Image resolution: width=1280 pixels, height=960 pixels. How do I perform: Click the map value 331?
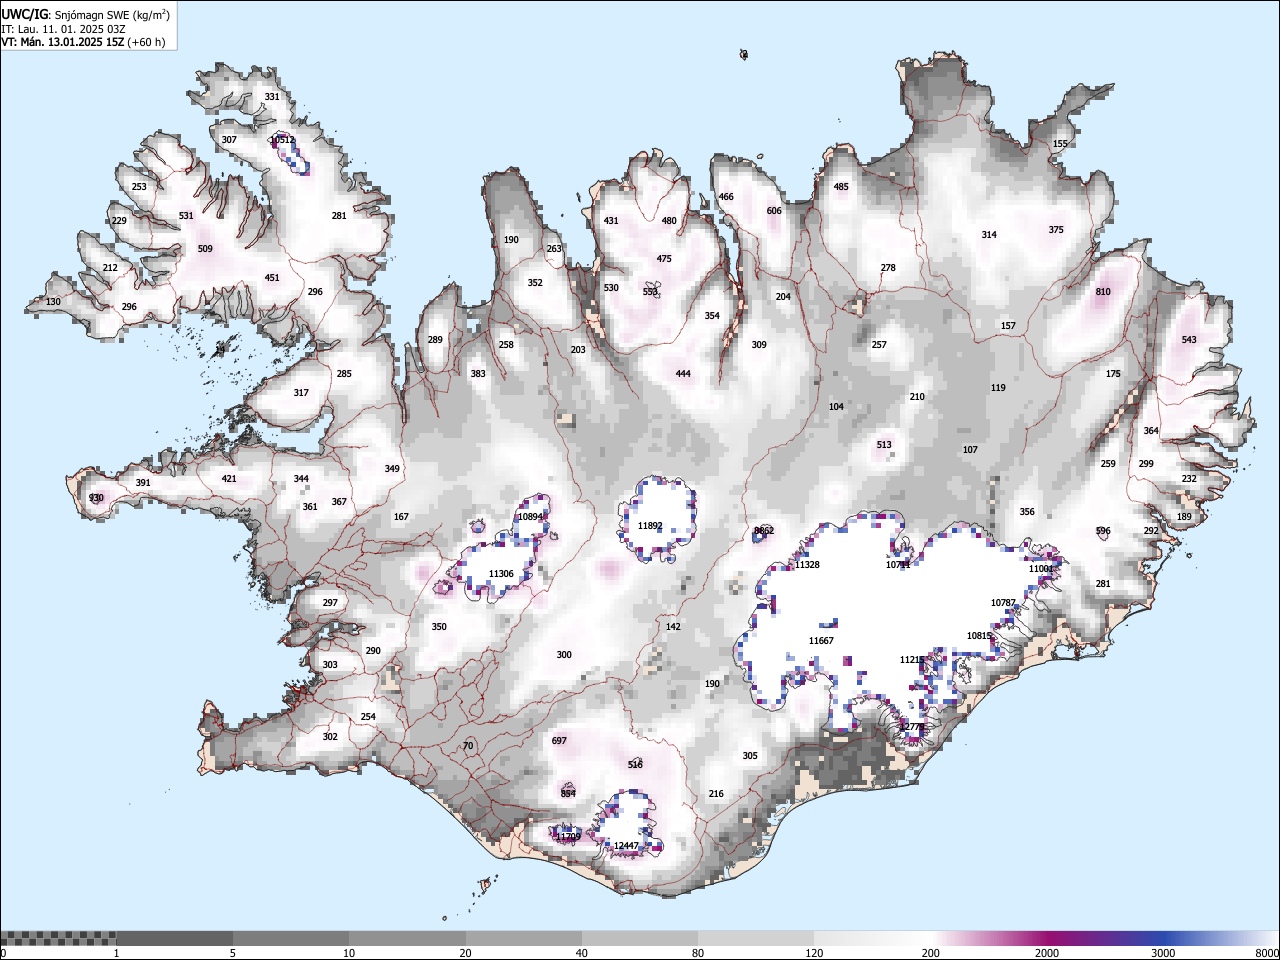[x=272, y=97]
